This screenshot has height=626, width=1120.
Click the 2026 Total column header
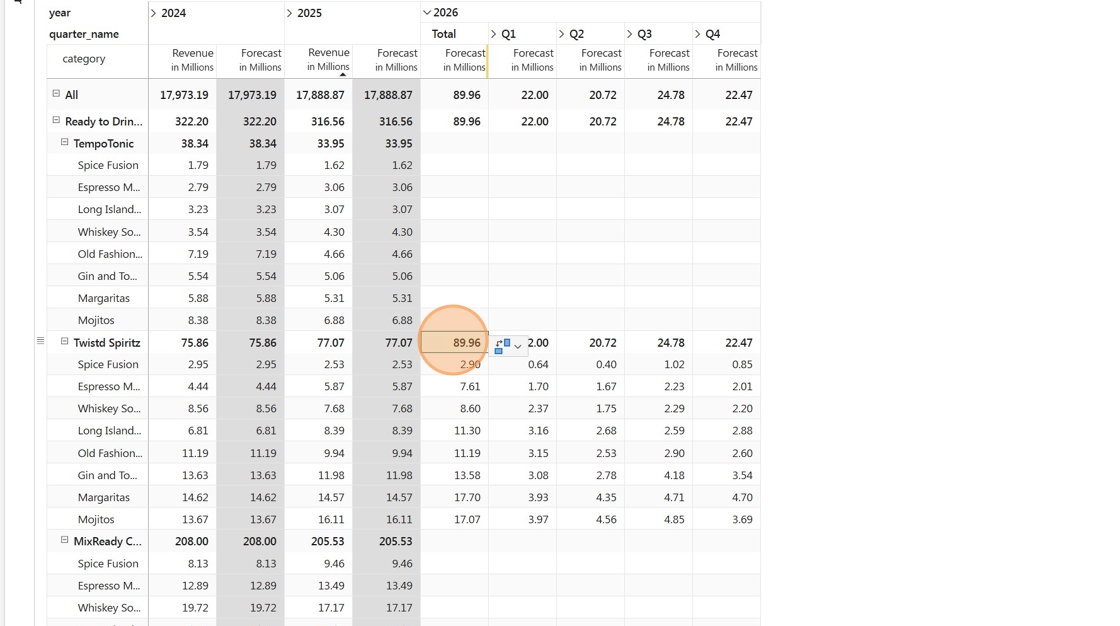coord(444,34)
